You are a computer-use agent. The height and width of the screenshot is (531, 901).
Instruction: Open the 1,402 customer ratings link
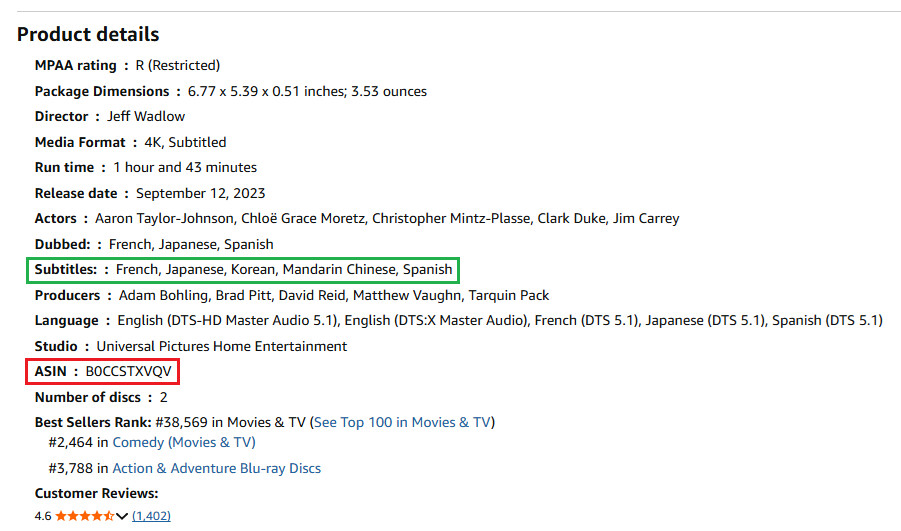point(151,516)
